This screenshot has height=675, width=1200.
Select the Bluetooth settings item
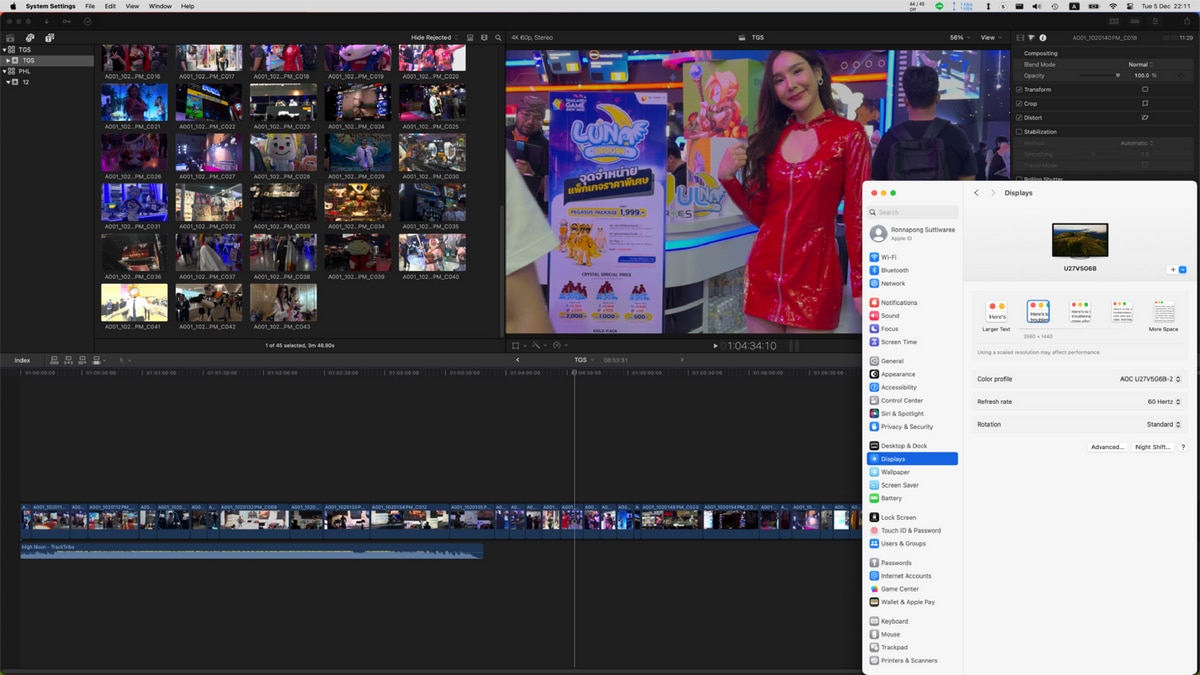[x=894, y=270]
